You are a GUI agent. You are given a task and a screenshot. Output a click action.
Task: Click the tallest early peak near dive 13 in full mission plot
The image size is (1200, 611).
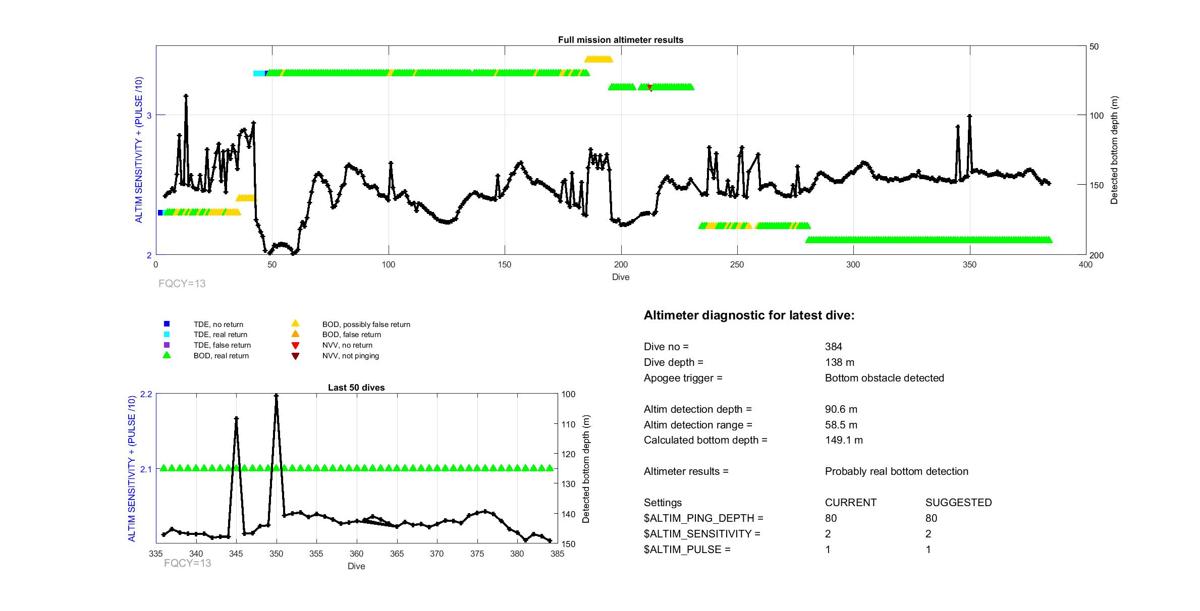186,96
